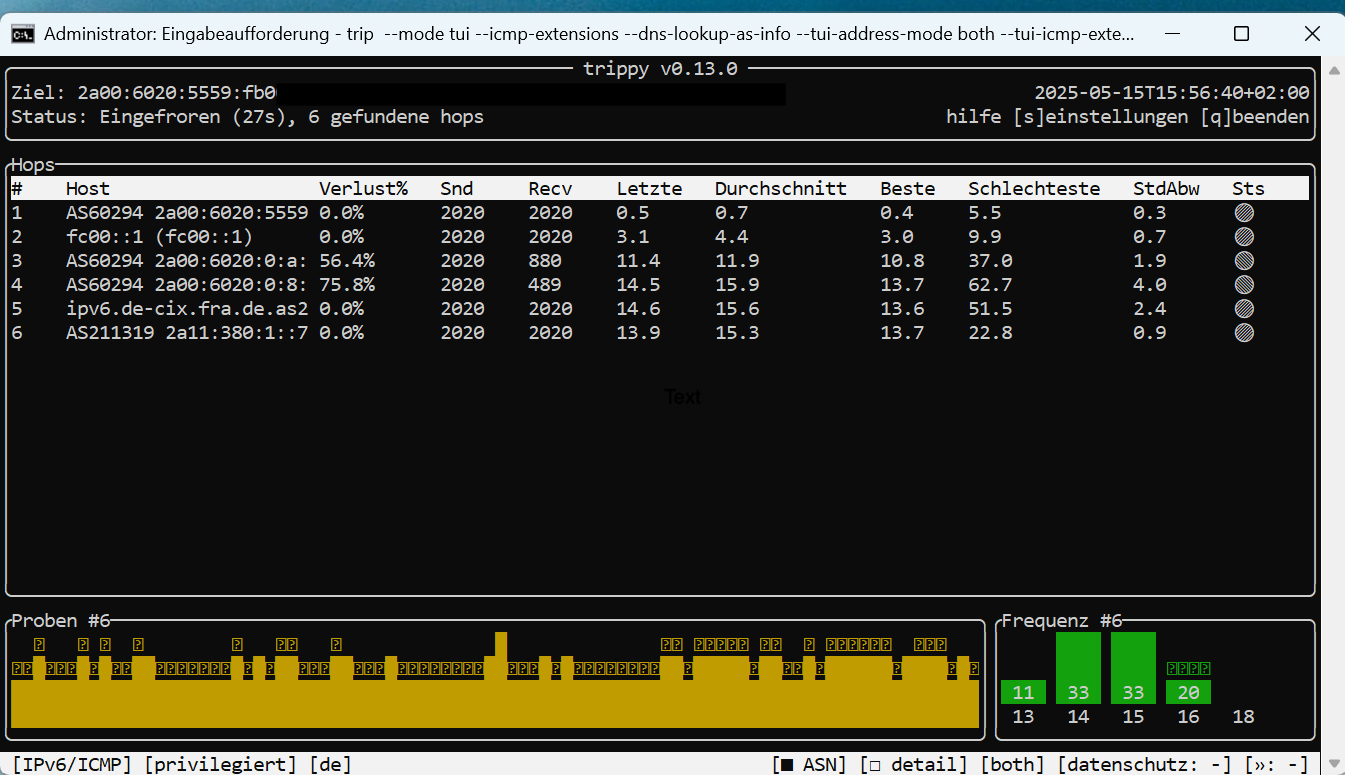This screenshot has height=775, width=1345.
Task: Toggle the ASN indicator in status bar
Action: 809,764
